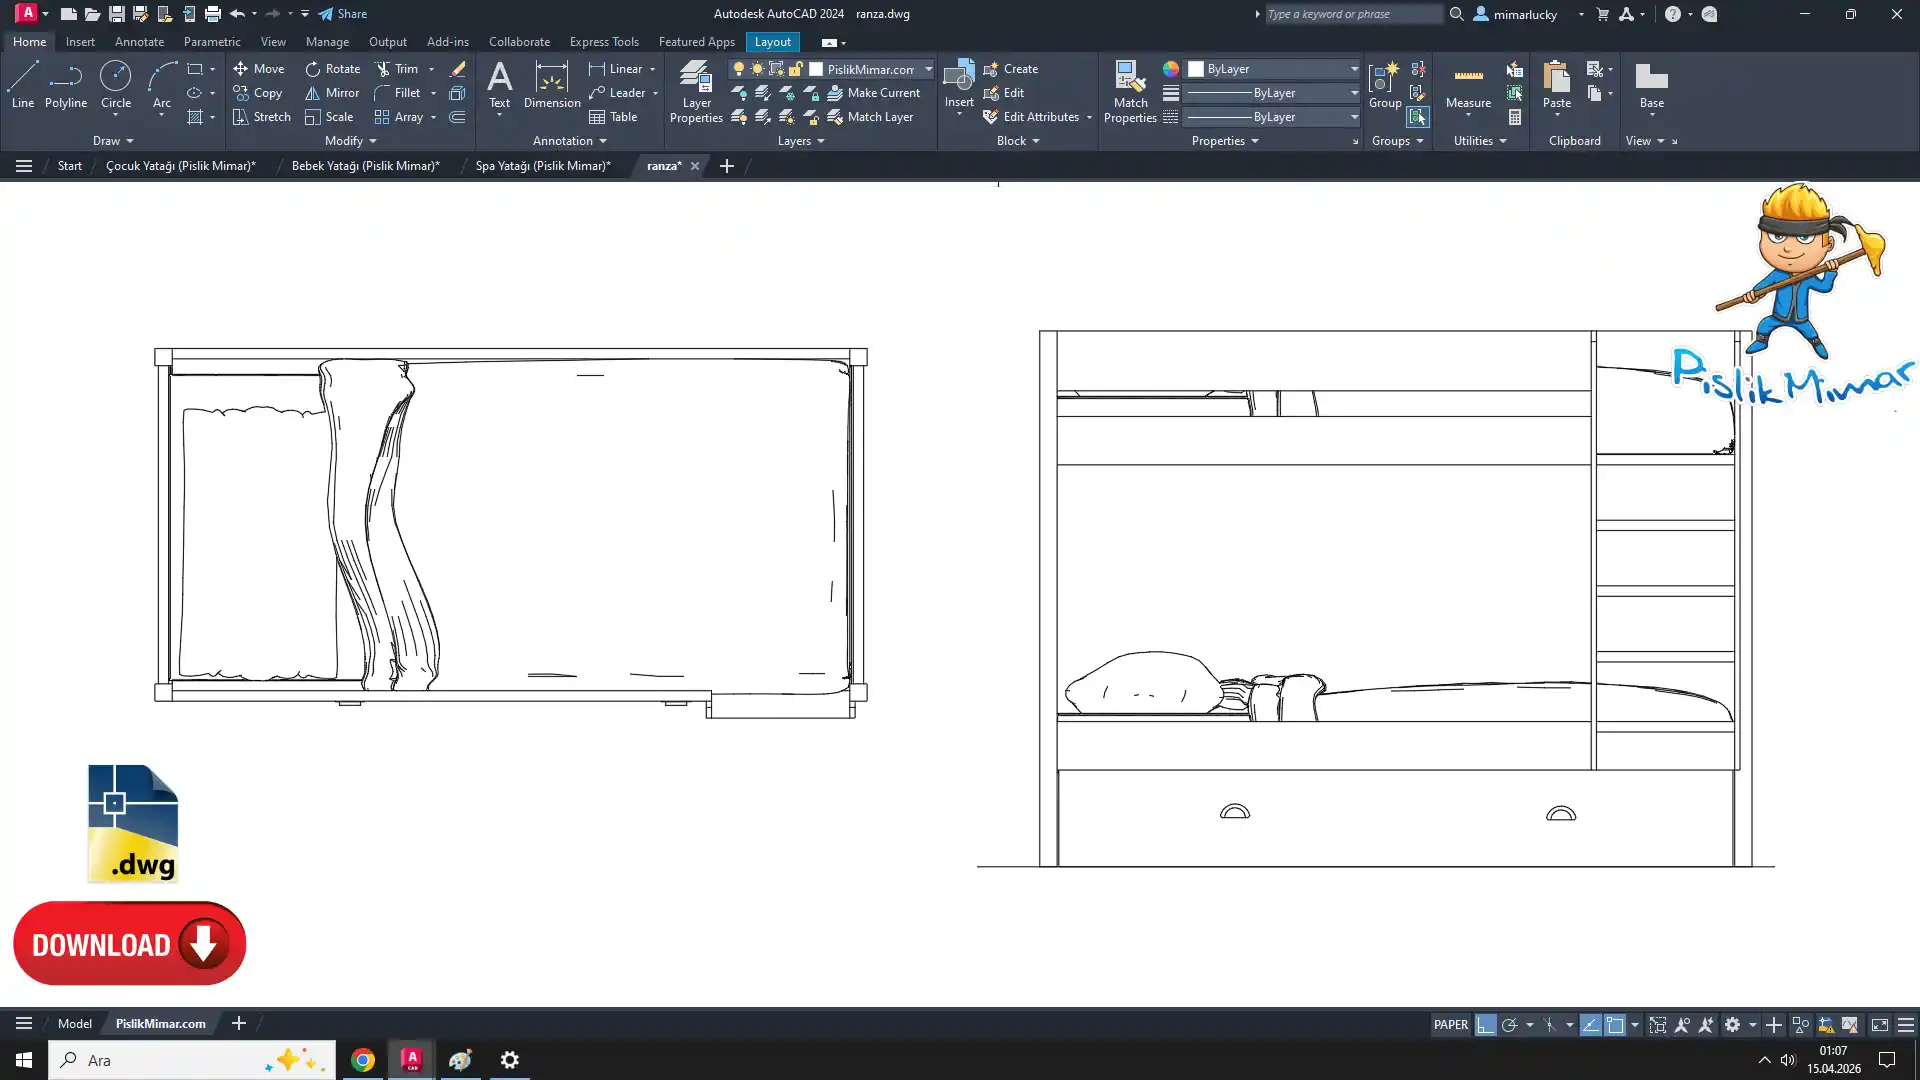Click Edit Attributes in Block panel
This screenshot has height=1080, width=1920.
tap(1040, 117)
